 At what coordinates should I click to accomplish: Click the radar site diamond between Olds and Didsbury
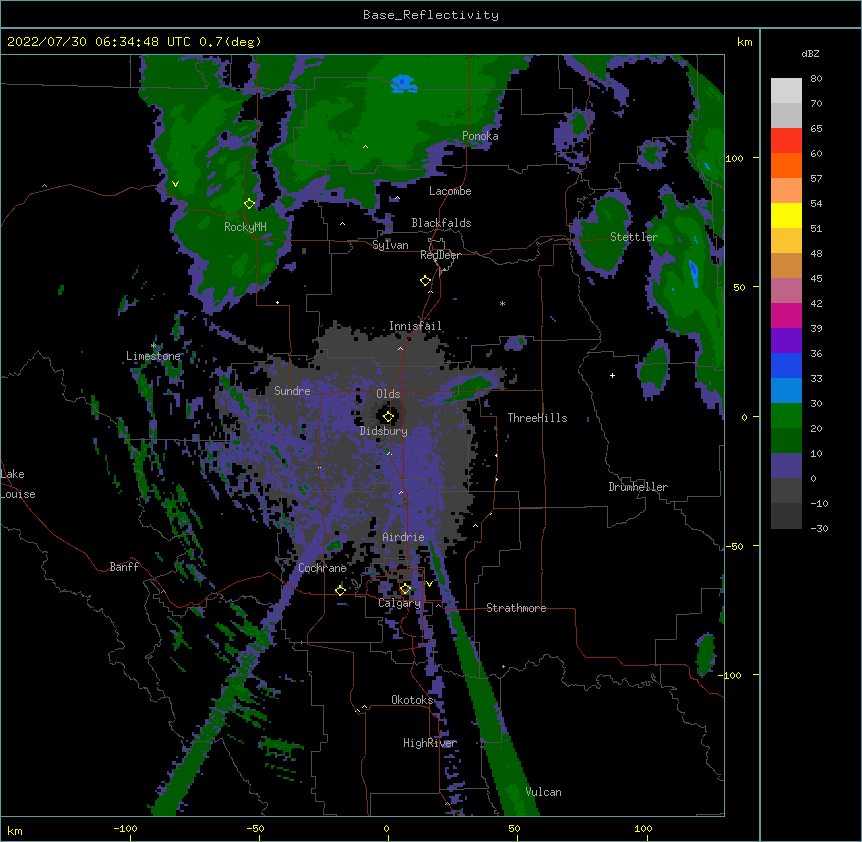click(x=388, y=417)
